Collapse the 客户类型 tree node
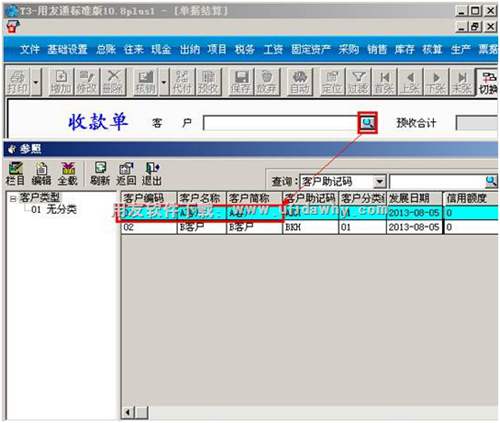The height and width of the screenshot is (423, 500). click(x=13, y=199)
